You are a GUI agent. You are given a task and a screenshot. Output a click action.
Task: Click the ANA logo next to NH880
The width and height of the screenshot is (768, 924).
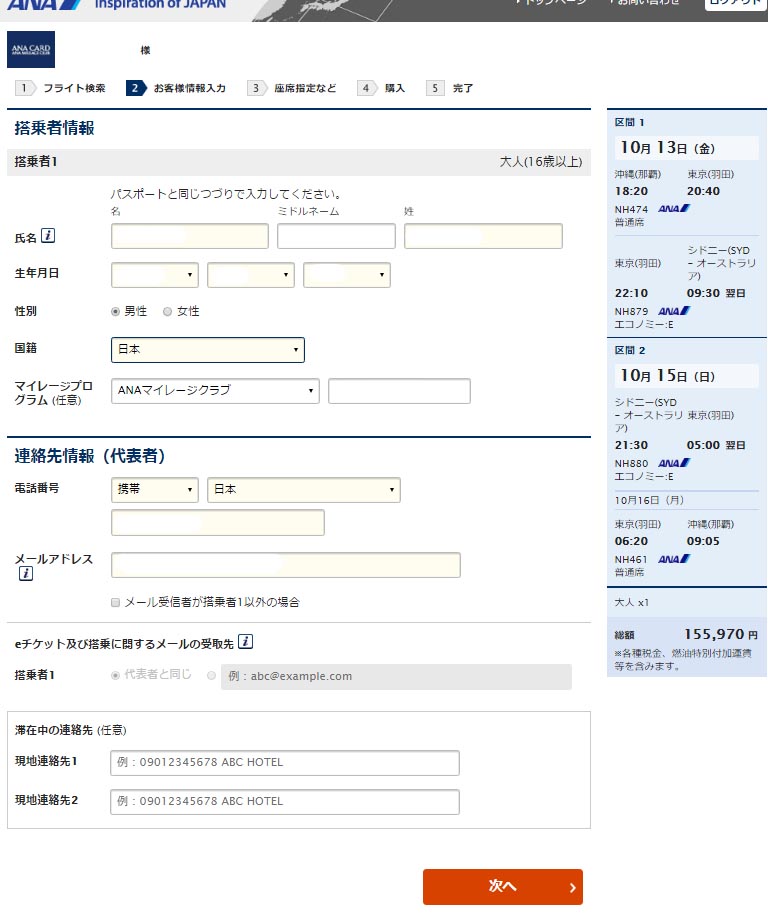[674, 463]
